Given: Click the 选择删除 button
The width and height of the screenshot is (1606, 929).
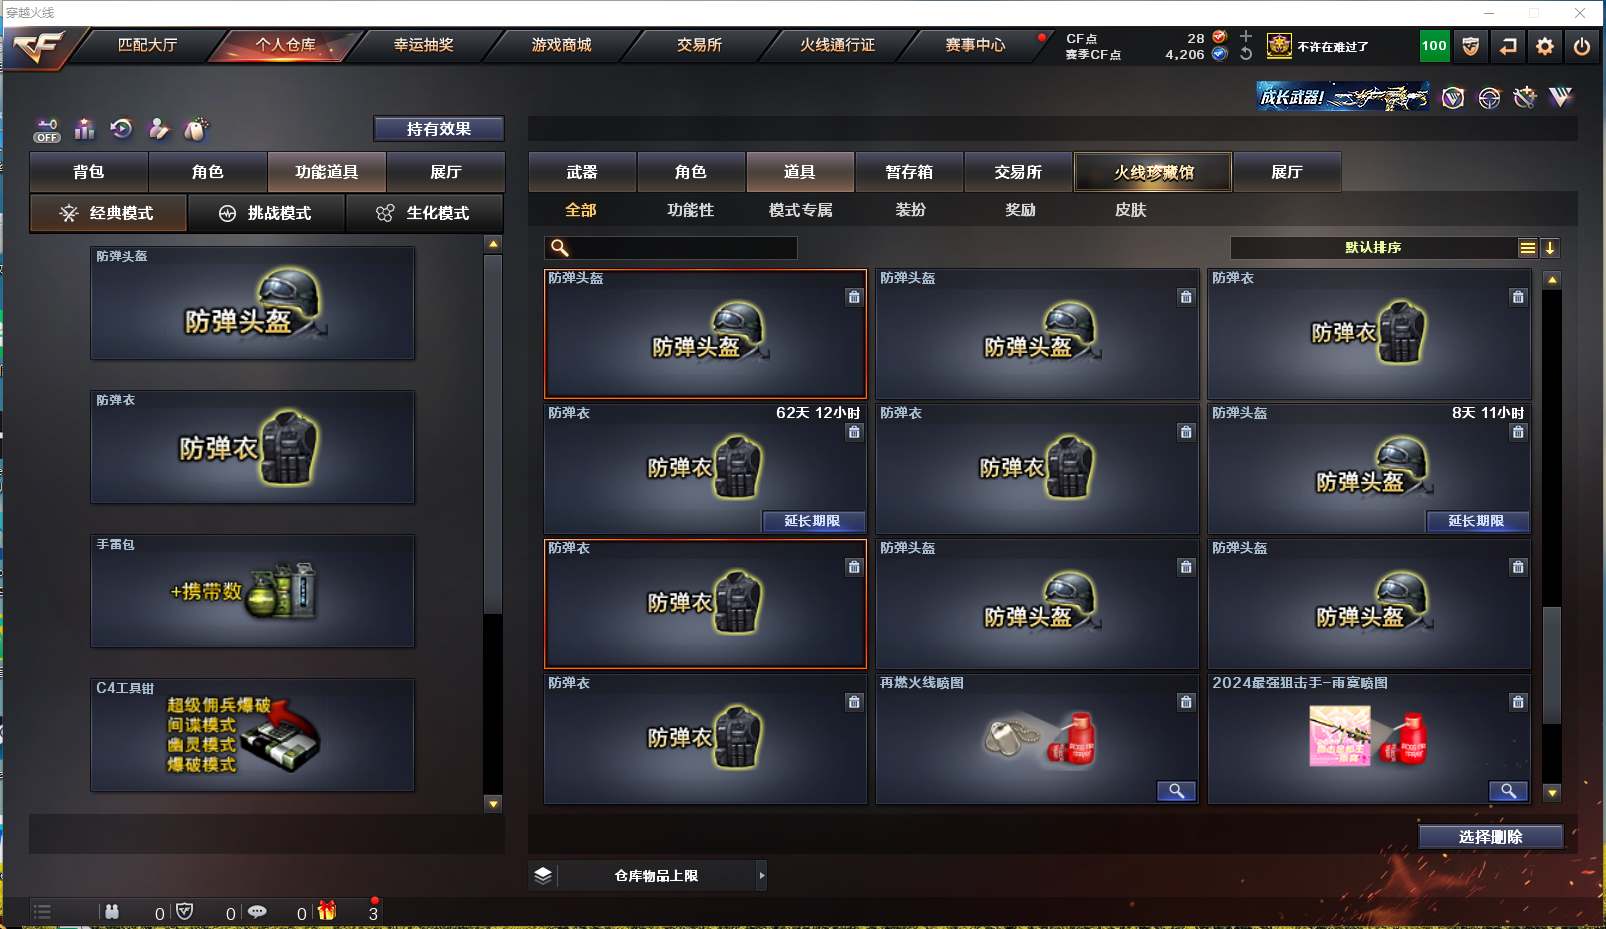Looking at the screenshot, I should coord(1491,837).
